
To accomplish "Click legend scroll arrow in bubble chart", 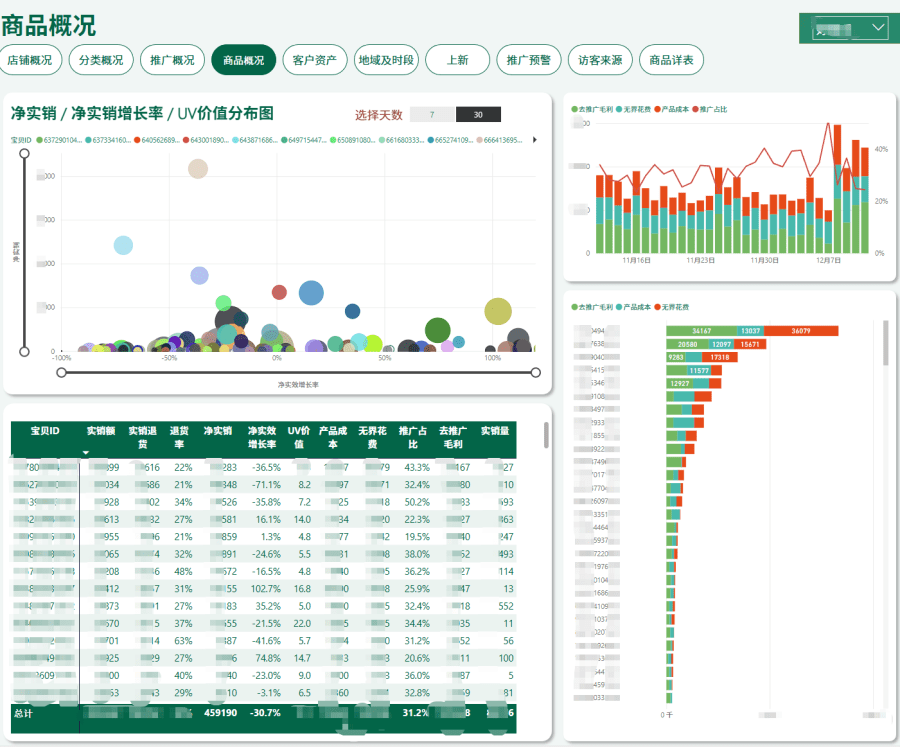I will point(535,140).
